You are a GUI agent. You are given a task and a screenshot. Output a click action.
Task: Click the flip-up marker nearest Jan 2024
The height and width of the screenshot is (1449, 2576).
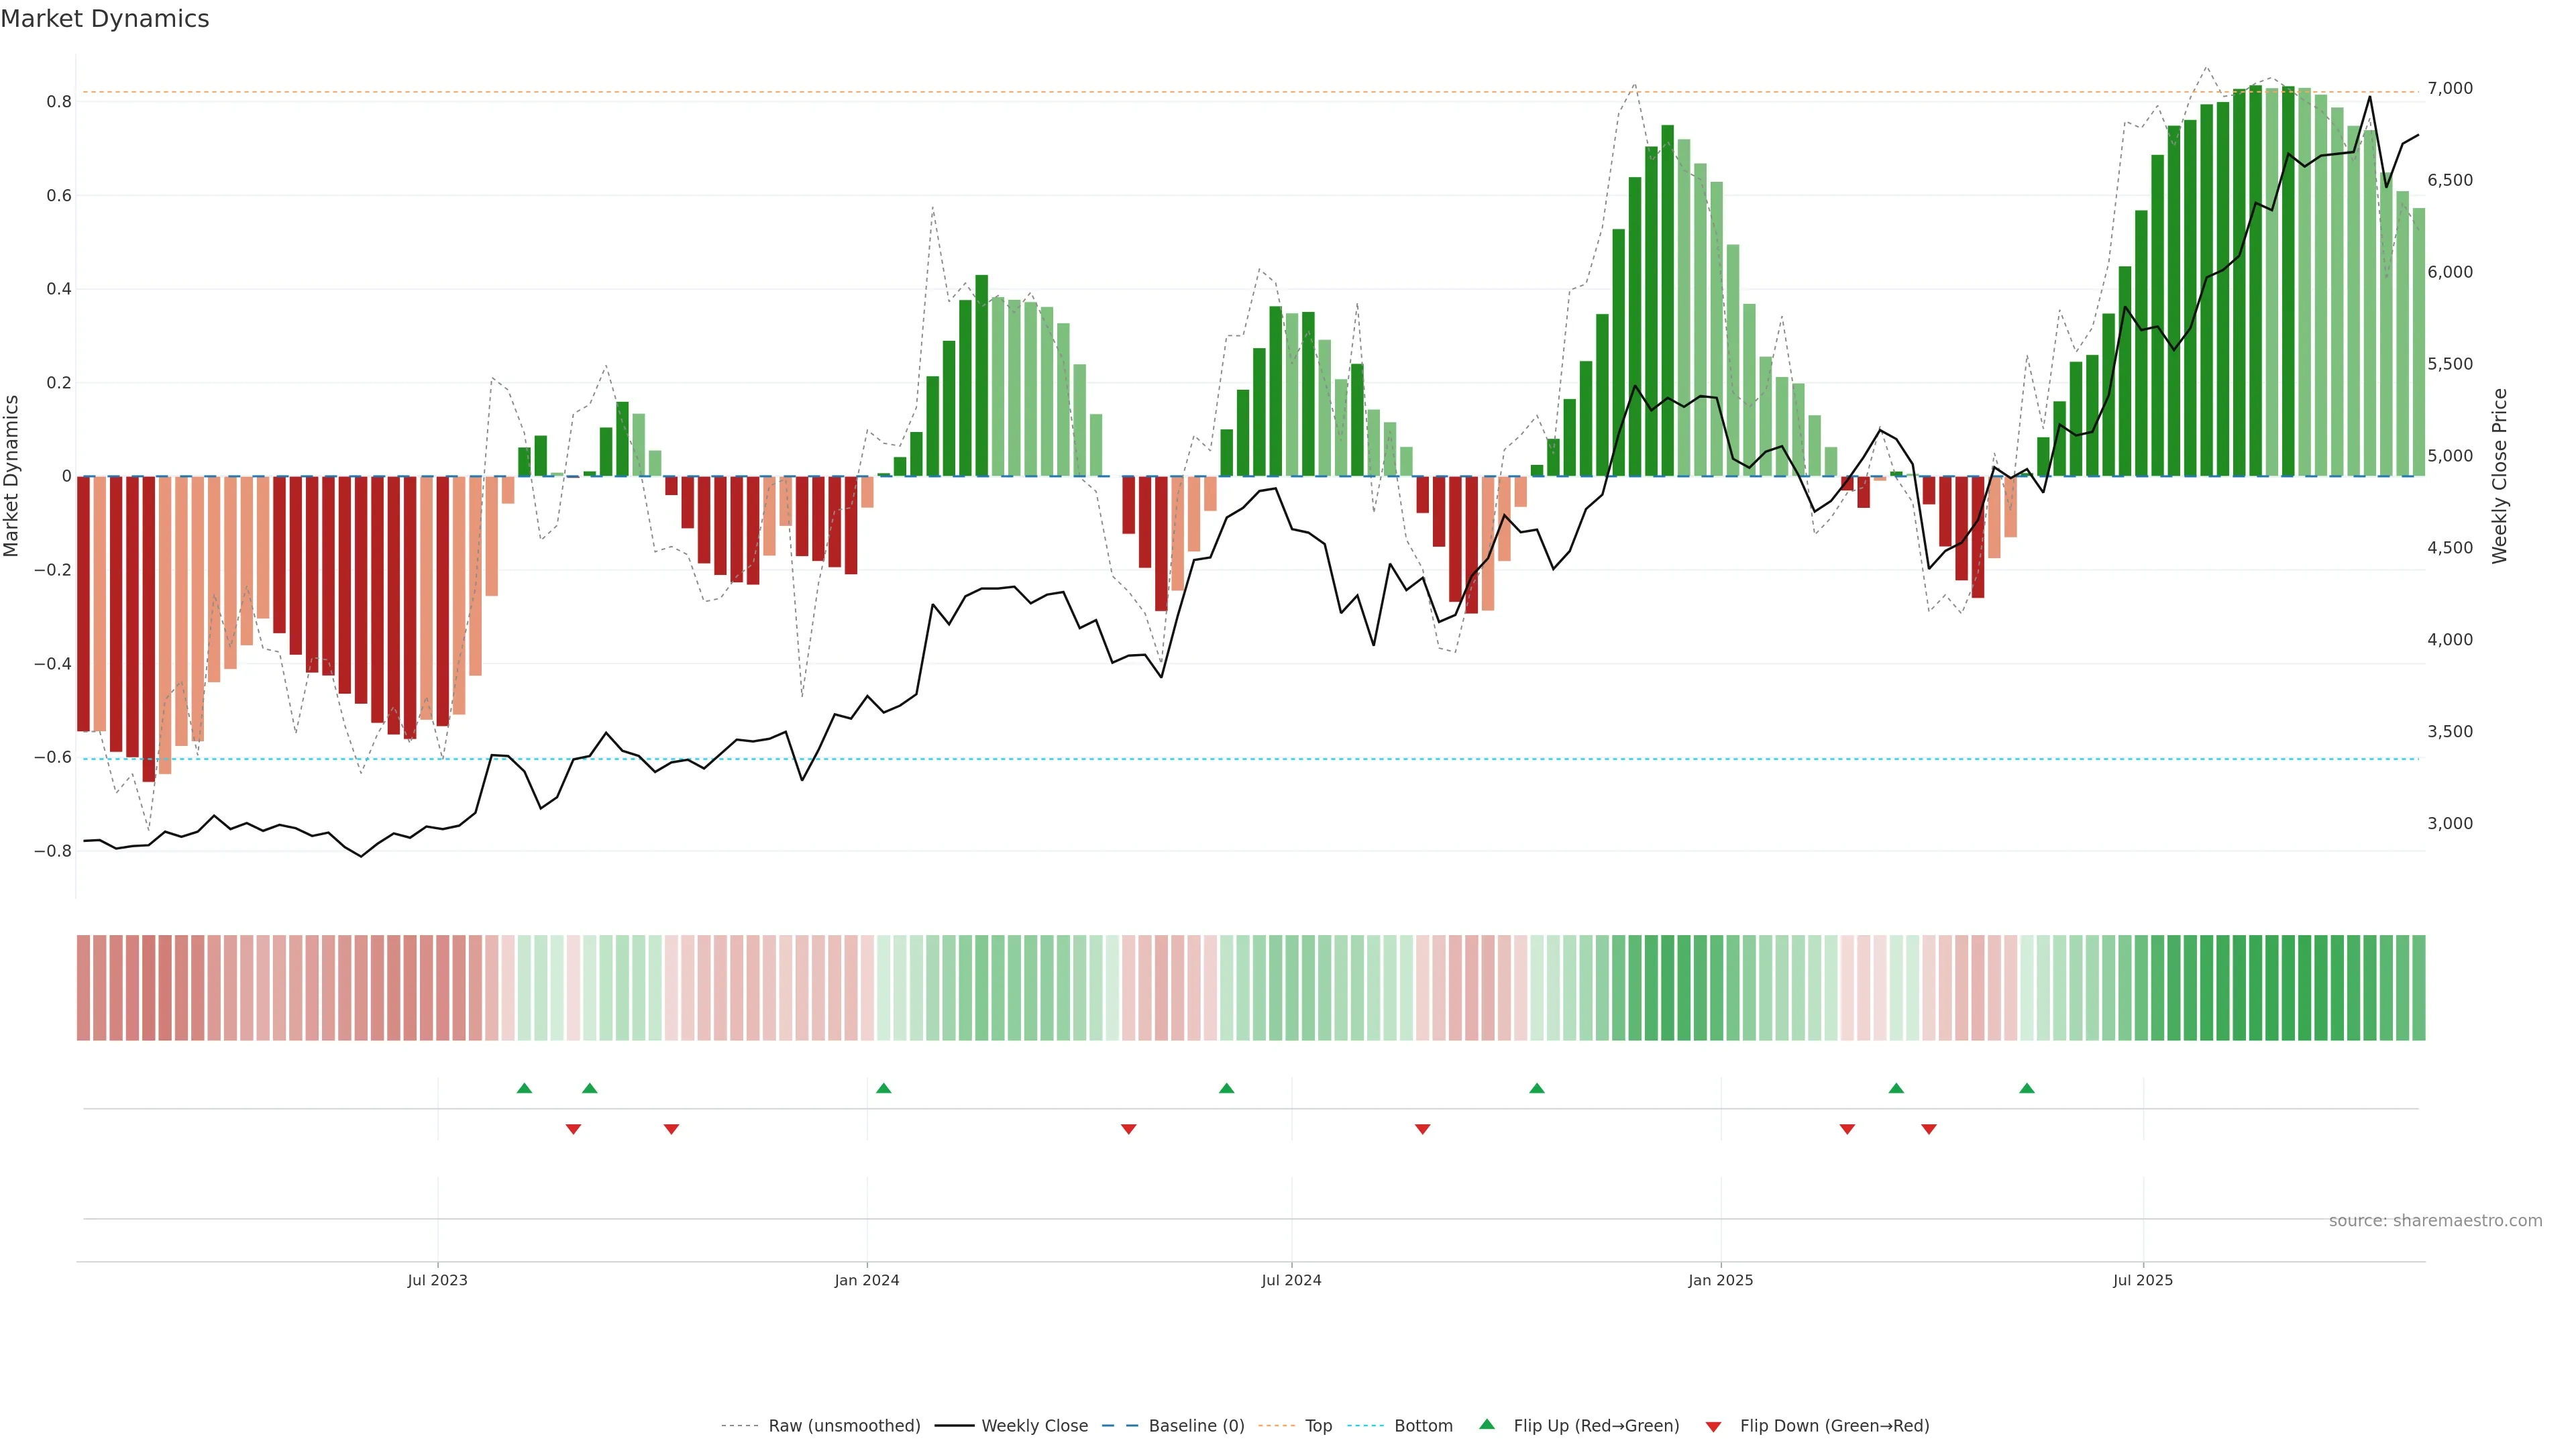(883, 1088)
